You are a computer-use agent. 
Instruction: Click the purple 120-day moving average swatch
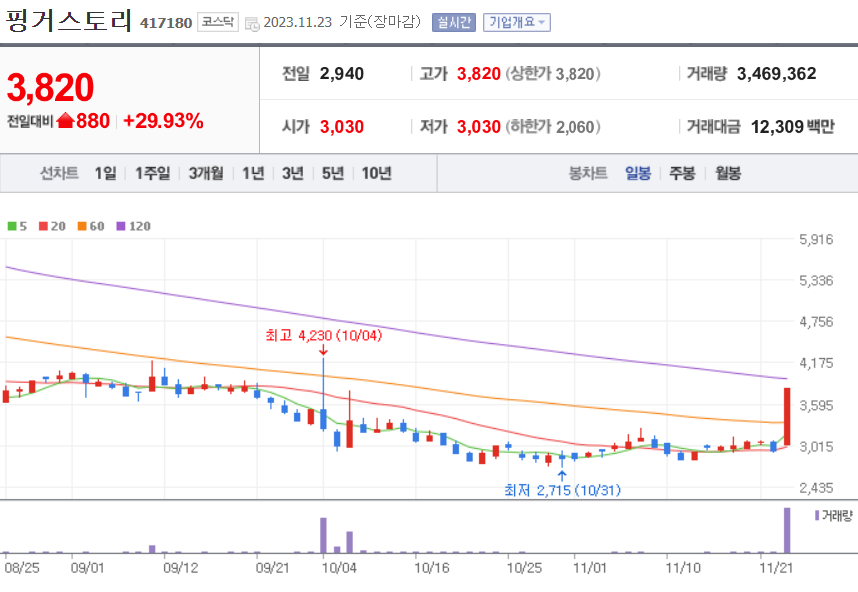(121, 226)
